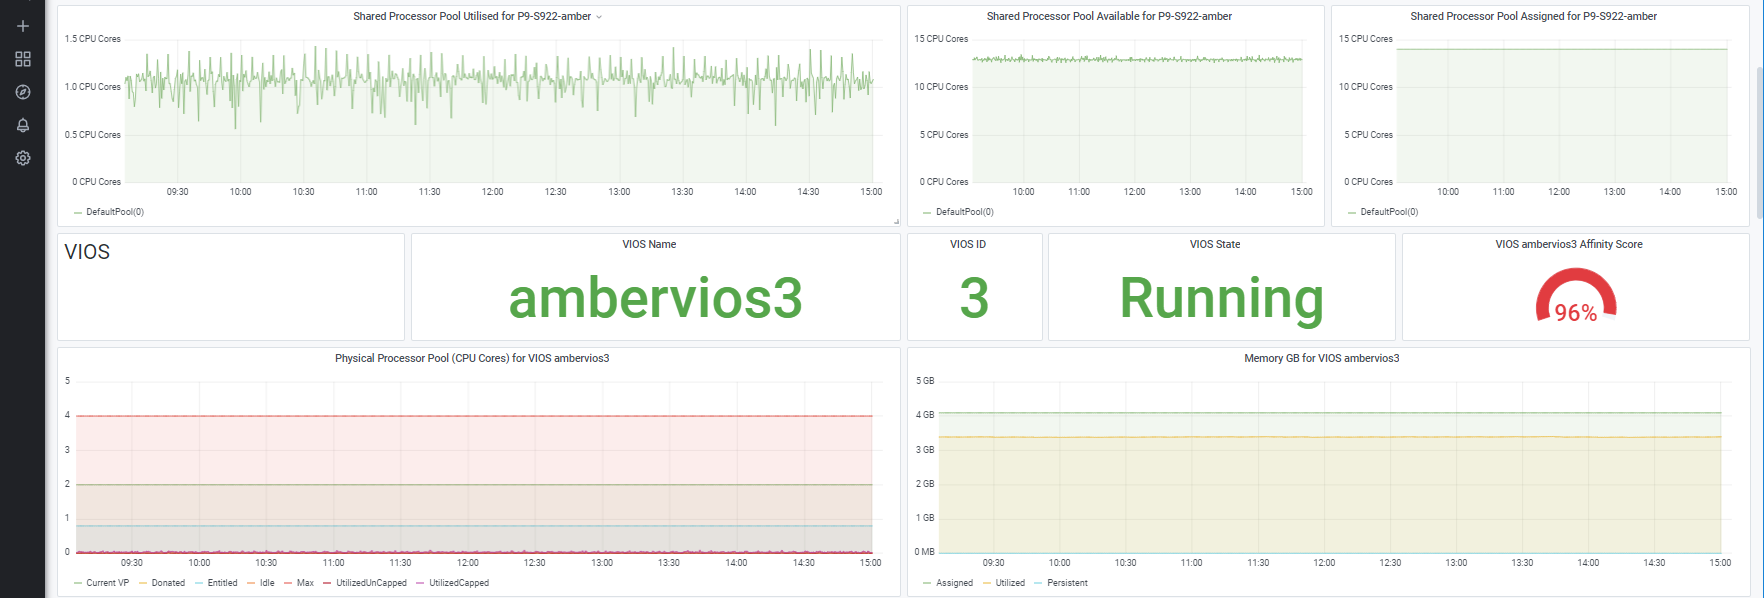Toggle Persistent memory series legend
This screenshot has height=598, width=1764.
[1067, 583]
